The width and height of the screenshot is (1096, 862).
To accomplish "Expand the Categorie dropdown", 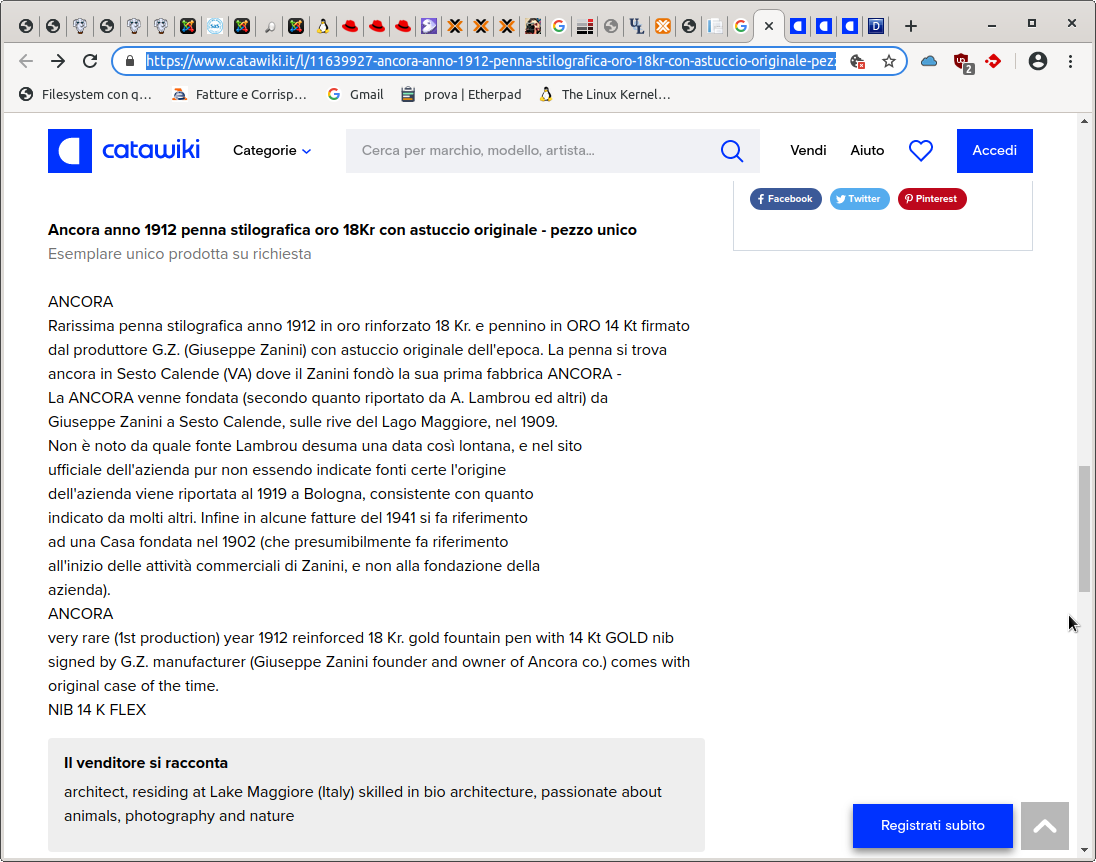I will pos(272,151).
